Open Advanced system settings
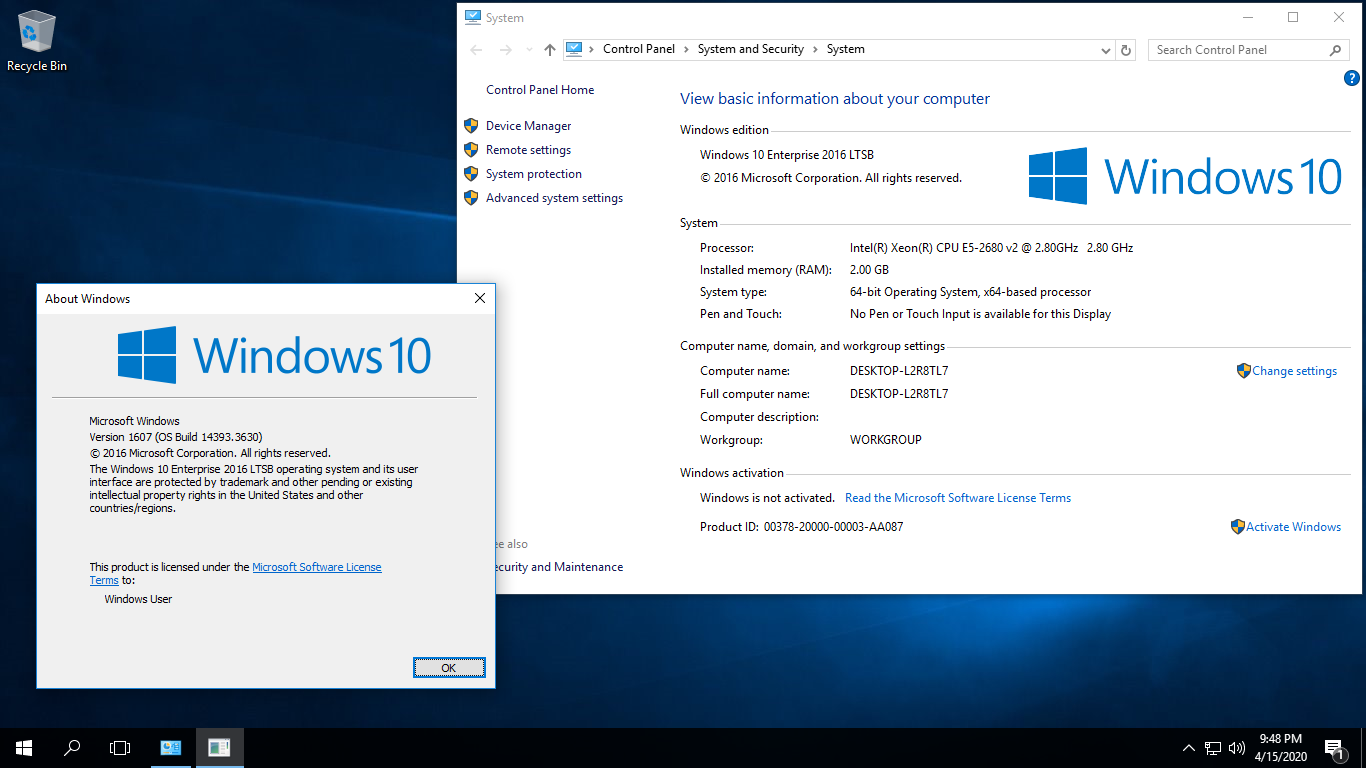The height and width of the screenshot is (768, 1366). point(554,198)
